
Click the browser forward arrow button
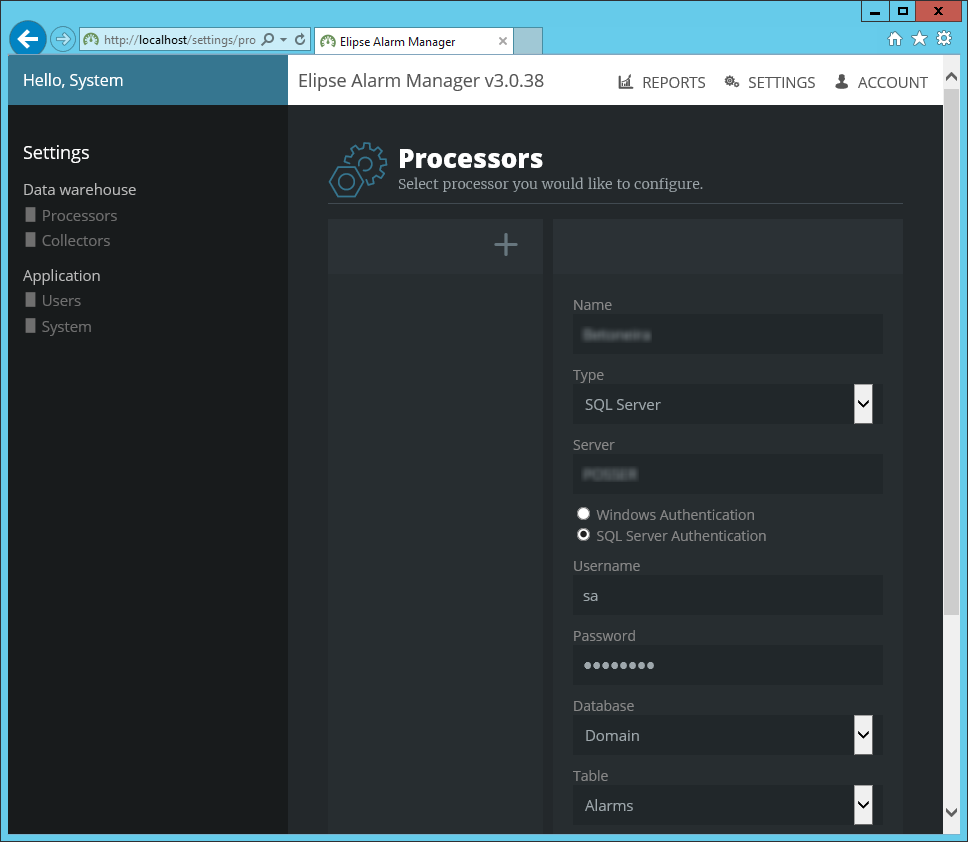click(x=63, y=40)
